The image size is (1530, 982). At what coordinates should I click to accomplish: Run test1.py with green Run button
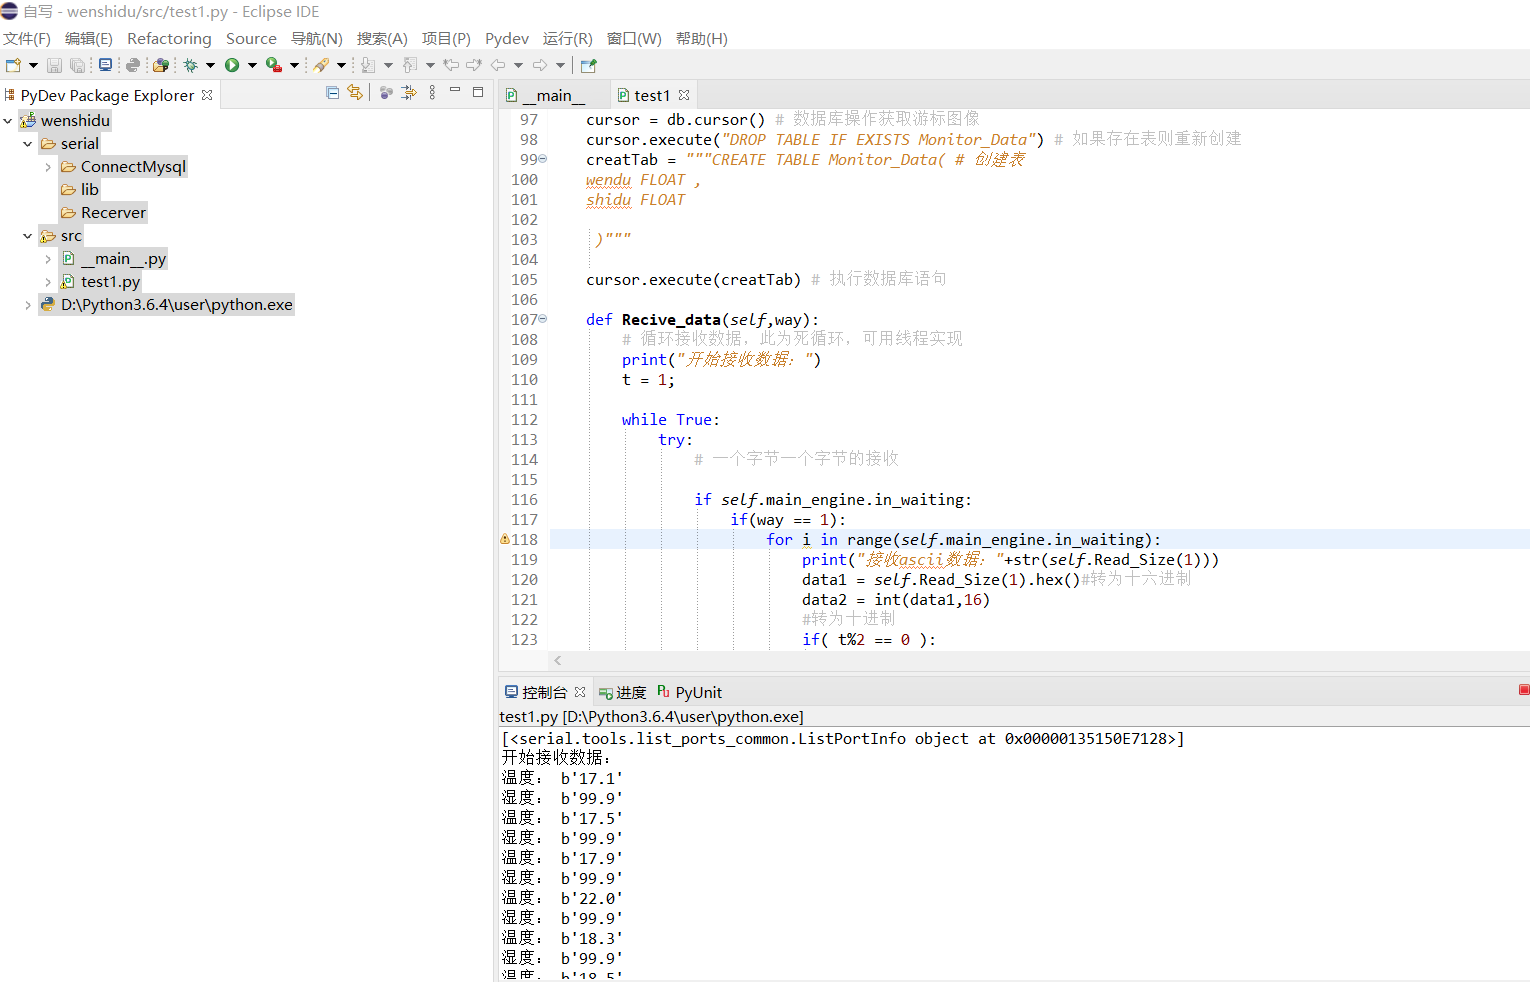pos(232,65)
